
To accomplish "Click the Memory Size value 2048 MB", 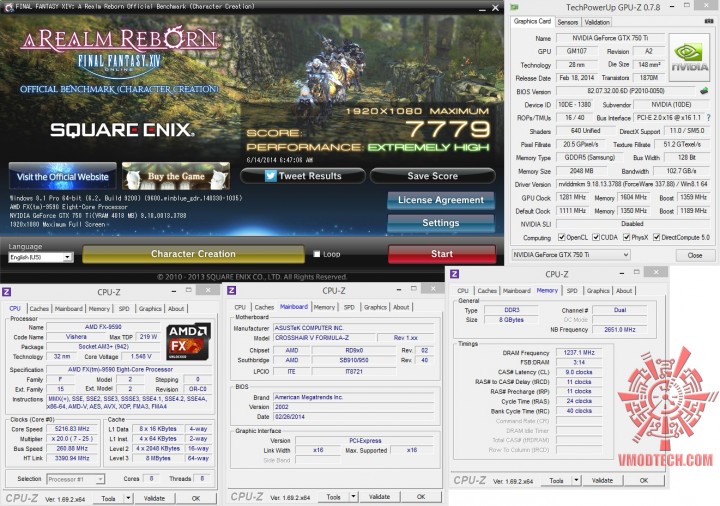I will 581,171.
